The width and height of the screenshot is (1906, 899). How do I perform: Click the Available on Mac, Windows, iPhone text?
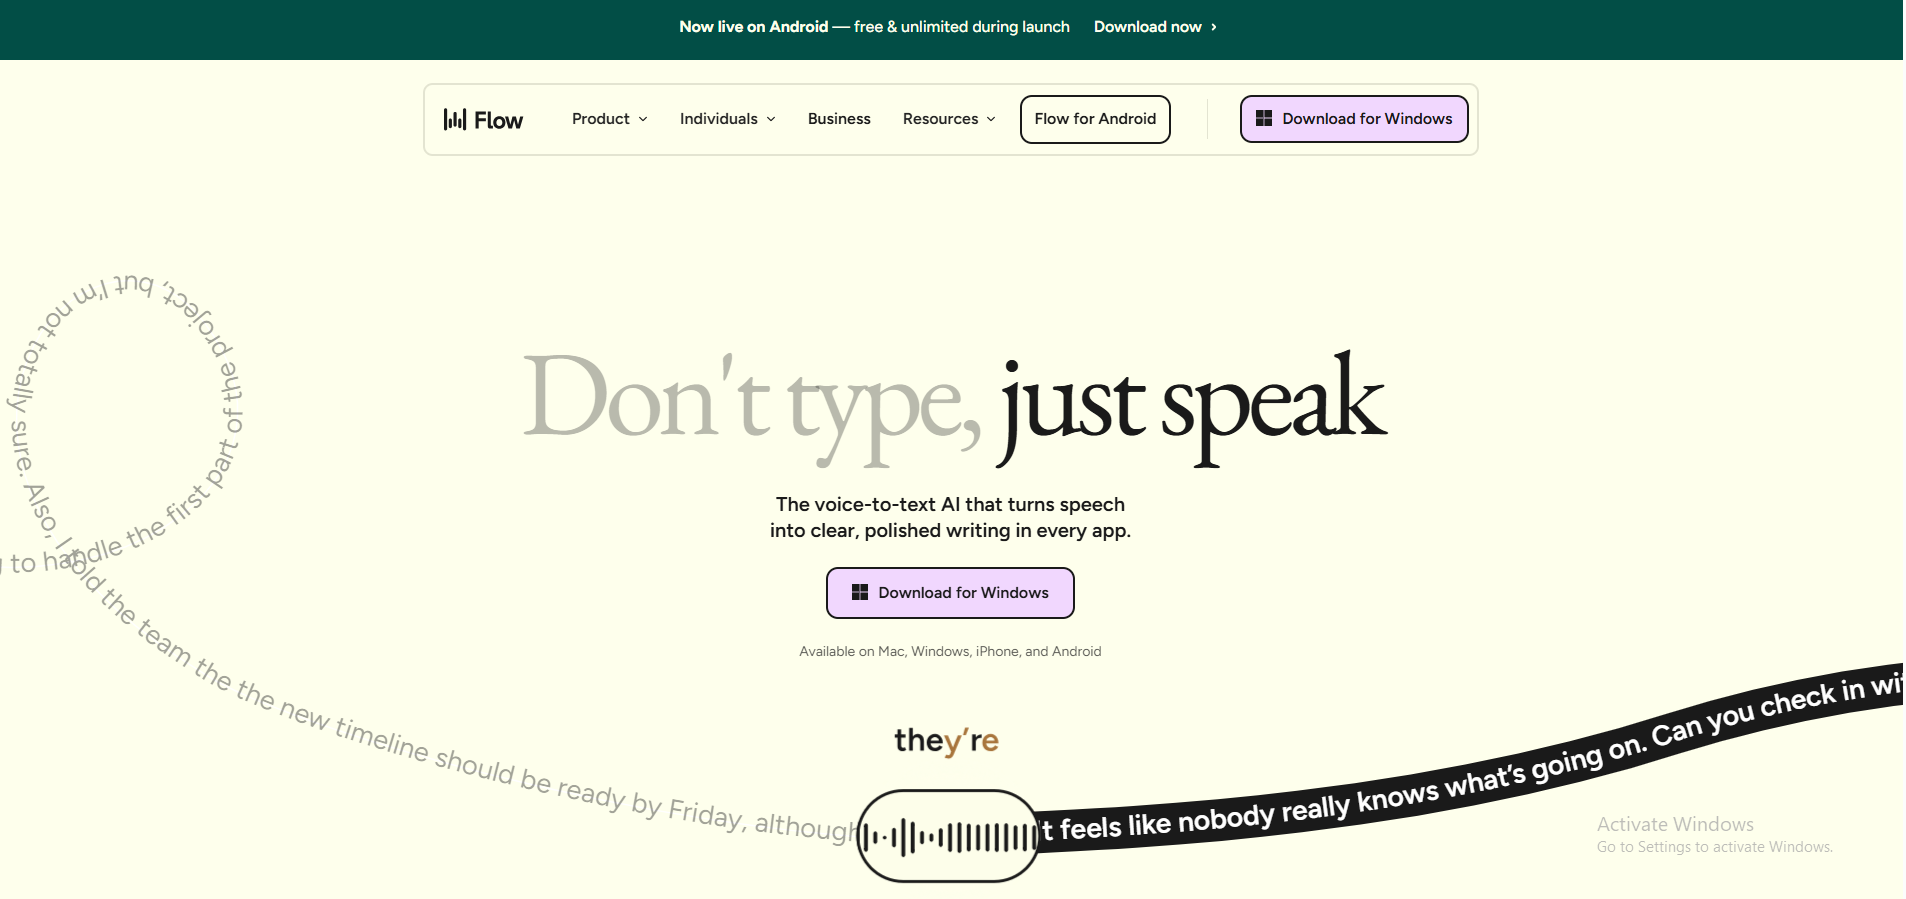tap(950, 651)
